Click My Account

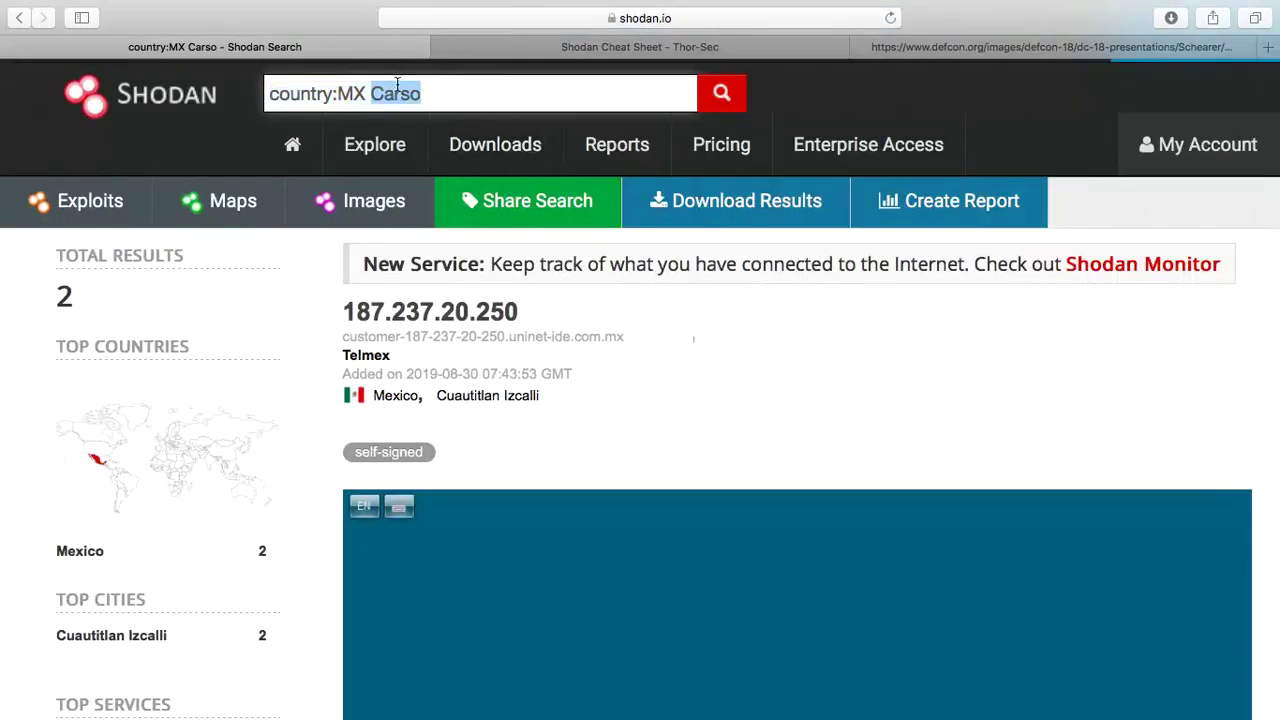(1198, 144)
